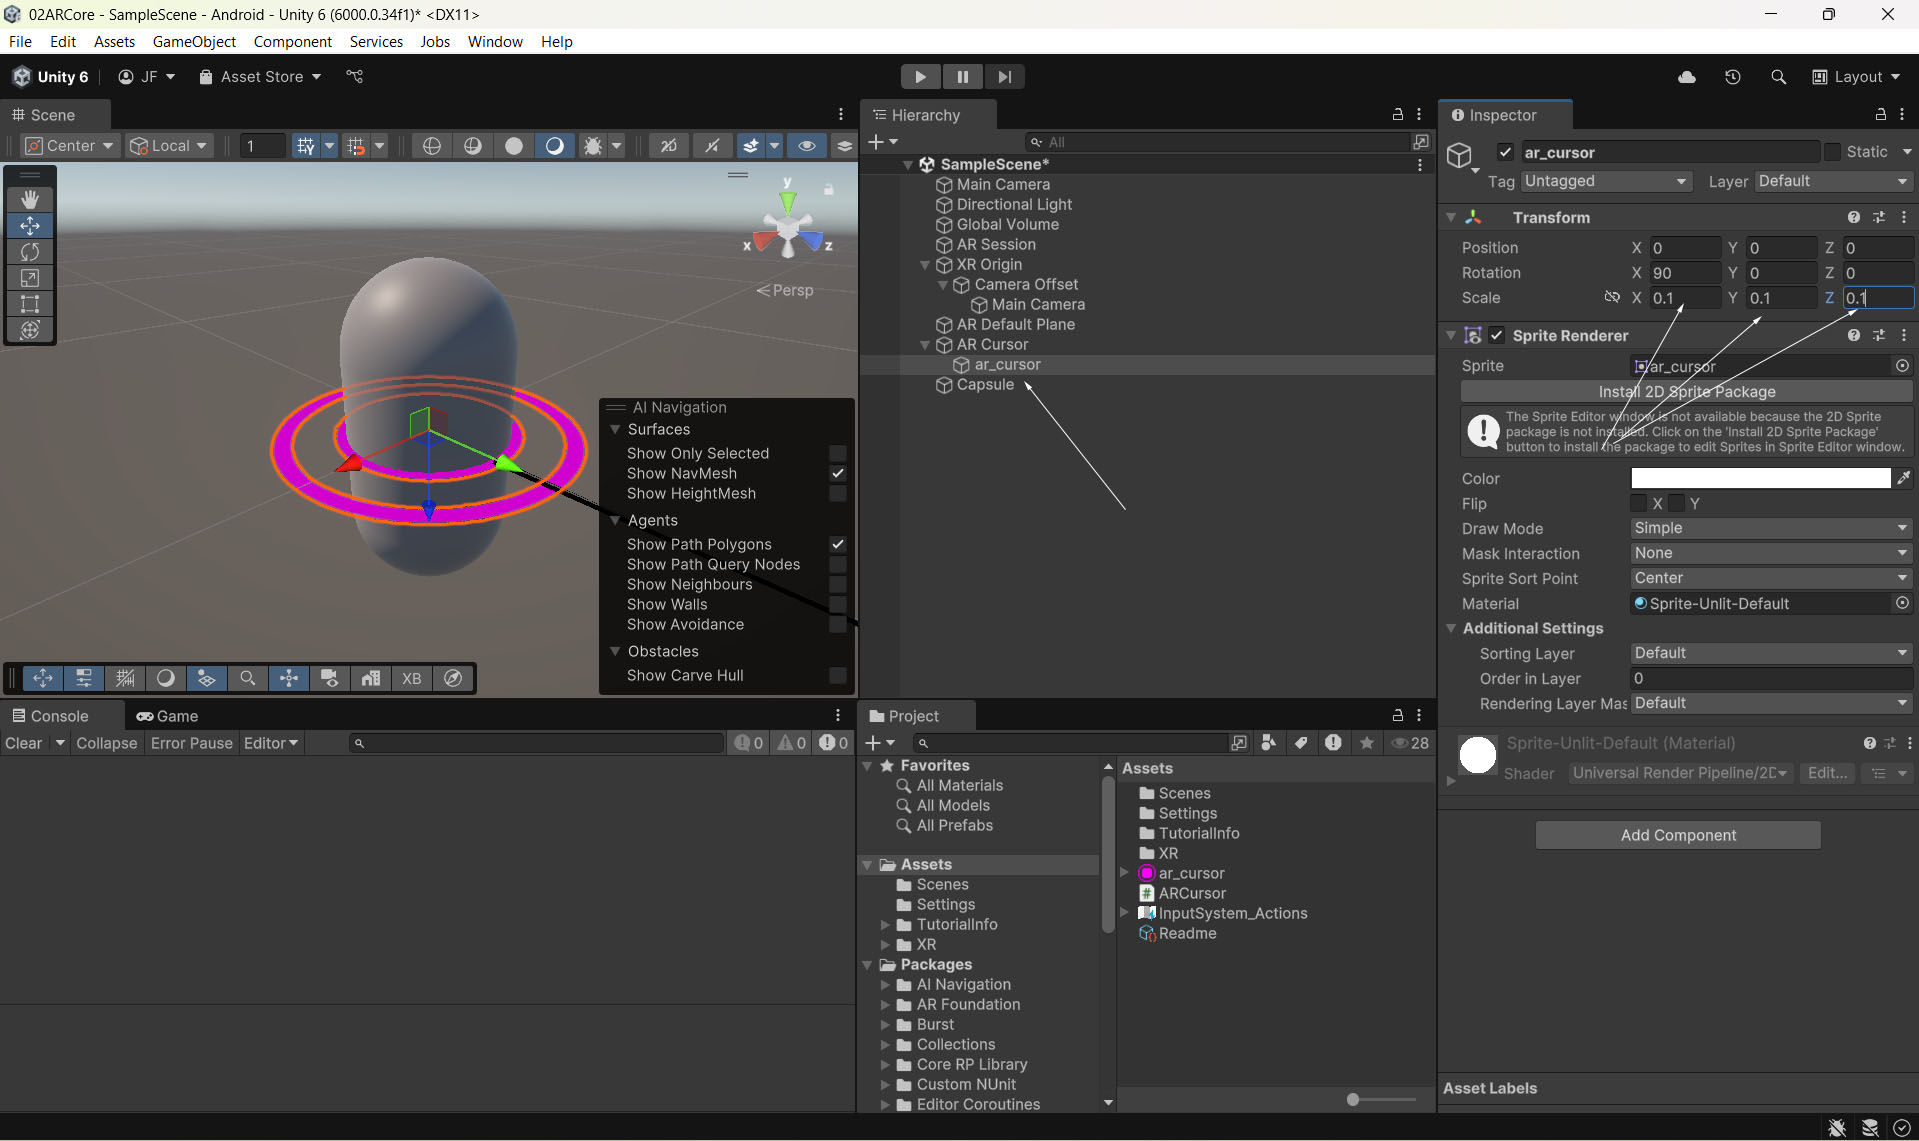The image size is (1919, 1141).
Task: Toggle the Sprite Renderer enabled checkbox
Action: pyautogui.click(x=1496, y=336)
